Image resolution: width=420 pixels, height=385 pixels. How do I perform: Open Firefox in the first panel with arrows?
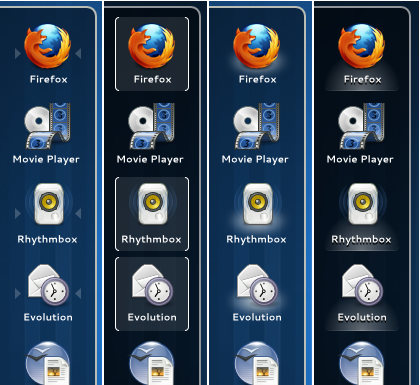click(48, 46)
